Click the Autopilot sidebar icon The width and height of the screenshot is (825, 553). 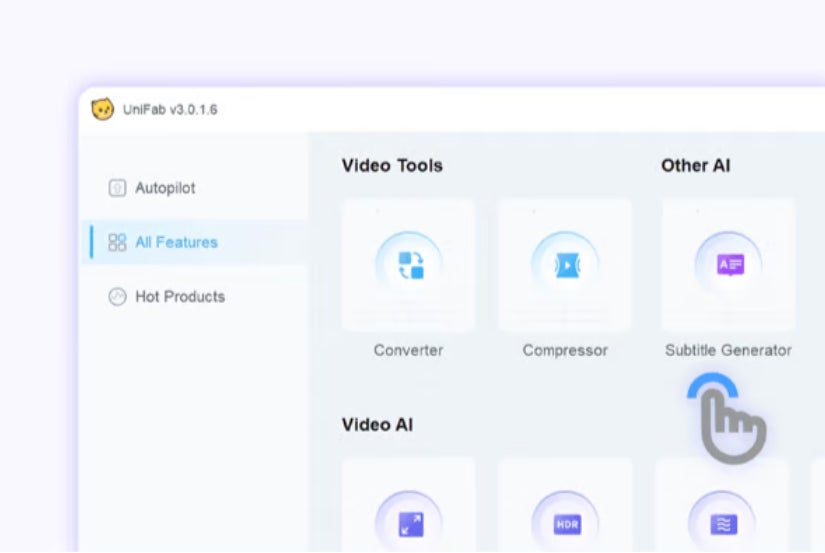coord(117,188)
